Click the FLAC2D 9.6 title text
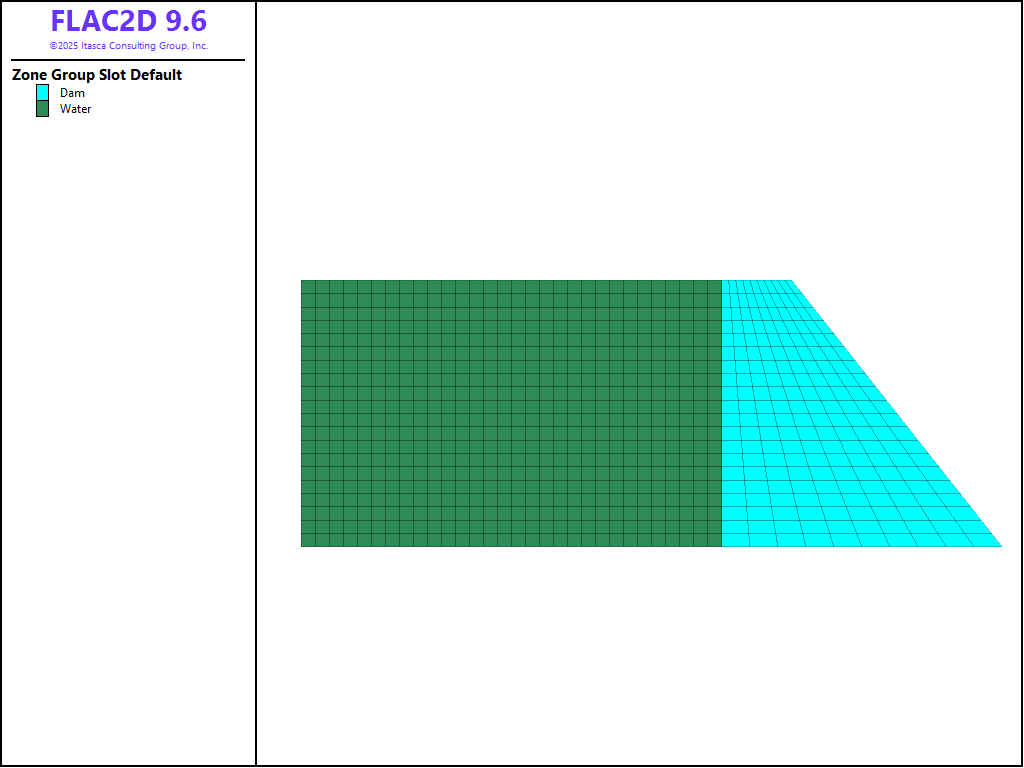1024x768 pixels. click(128, 21)
